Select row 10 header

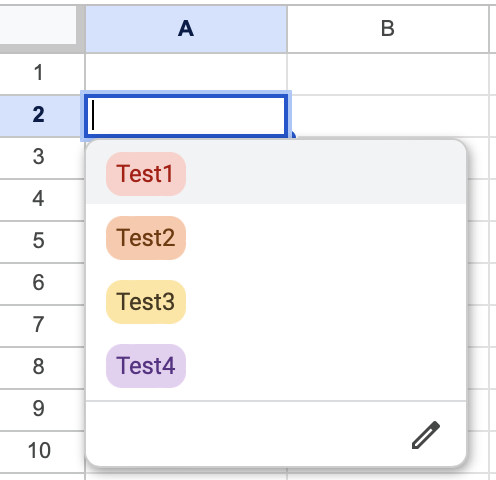tap(39, 452)
